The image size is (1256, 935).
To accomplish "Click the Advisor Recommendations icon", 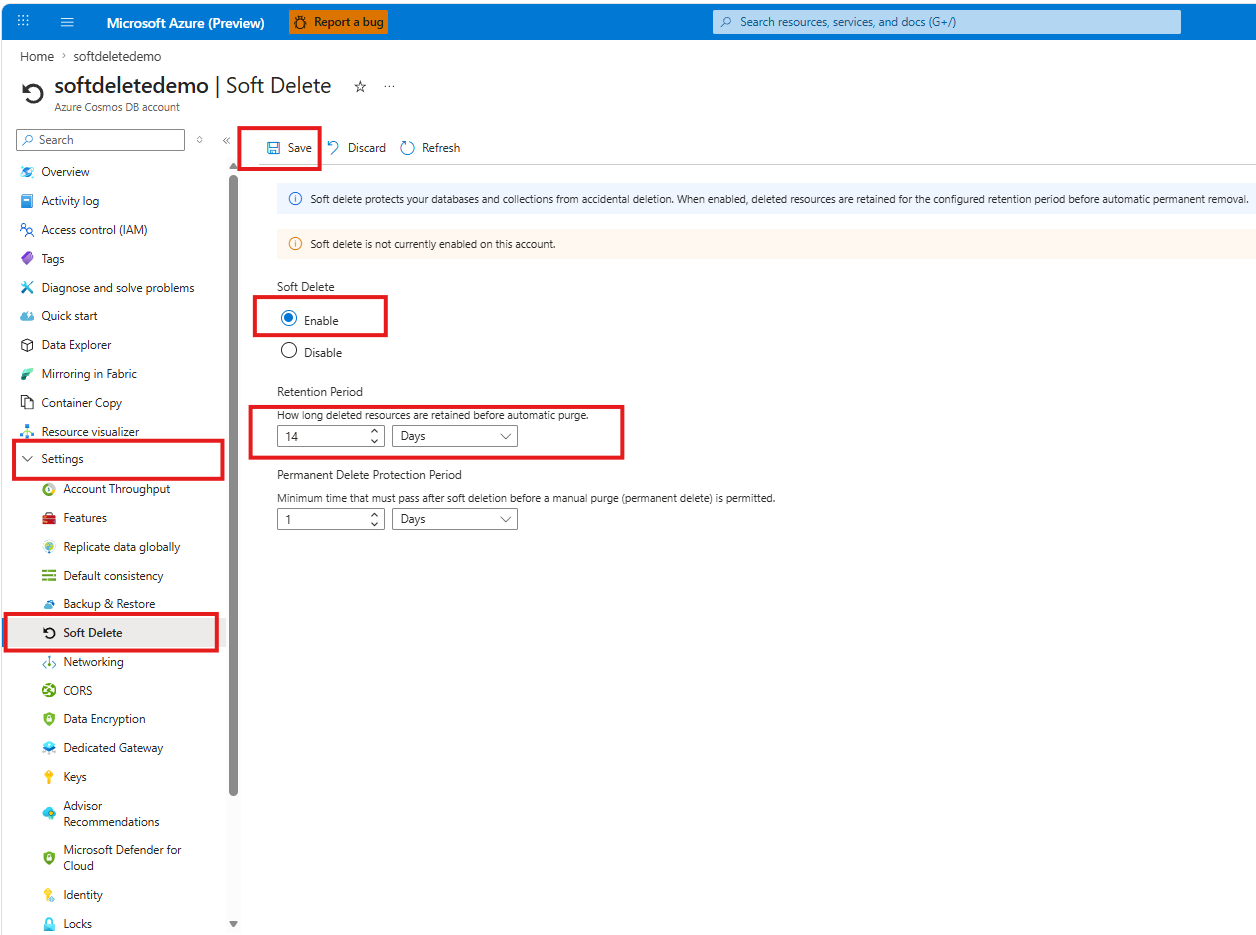I will [x=49, y=814].
